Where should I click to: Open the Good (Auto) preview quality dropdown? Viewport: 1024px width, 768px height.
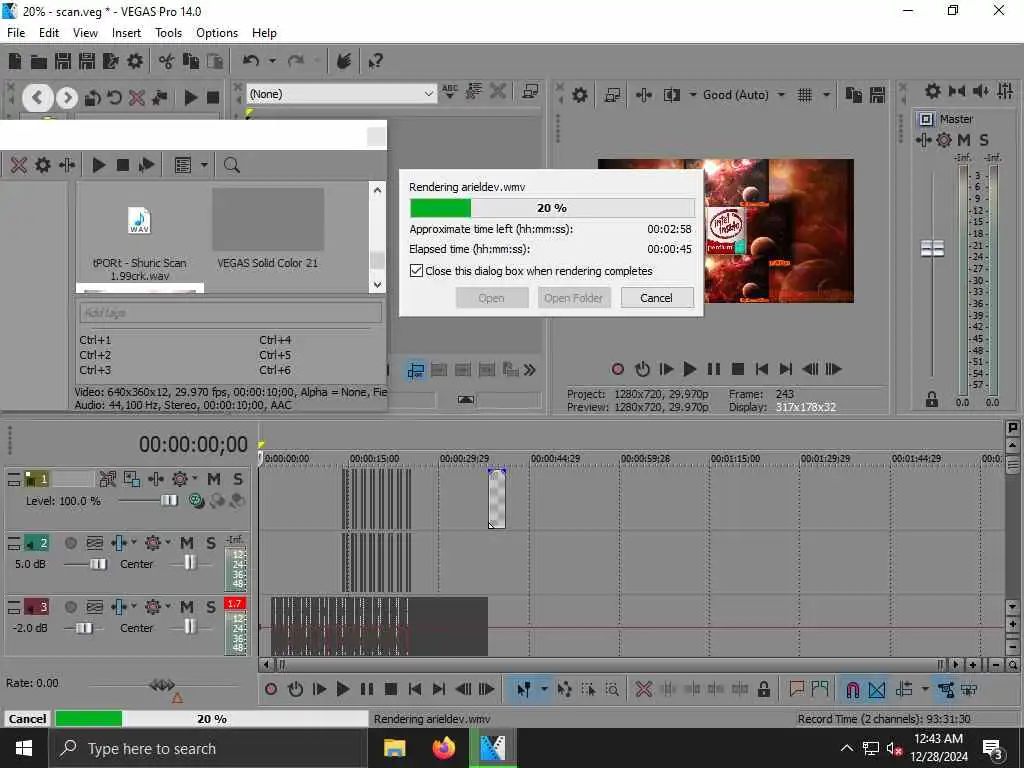(x=743, y=95)
